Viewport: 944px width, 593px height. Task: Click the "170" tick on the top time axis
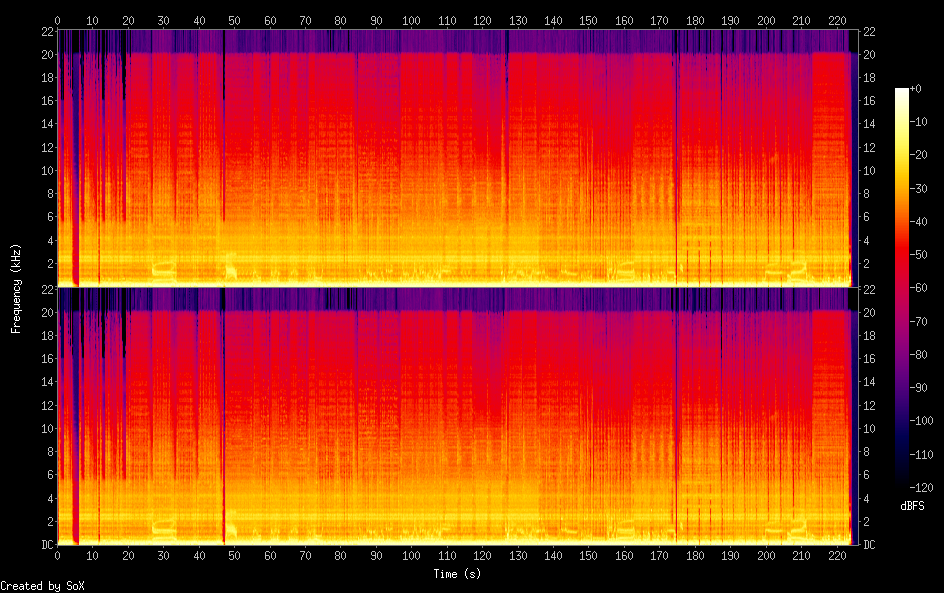tap(659, 19)
